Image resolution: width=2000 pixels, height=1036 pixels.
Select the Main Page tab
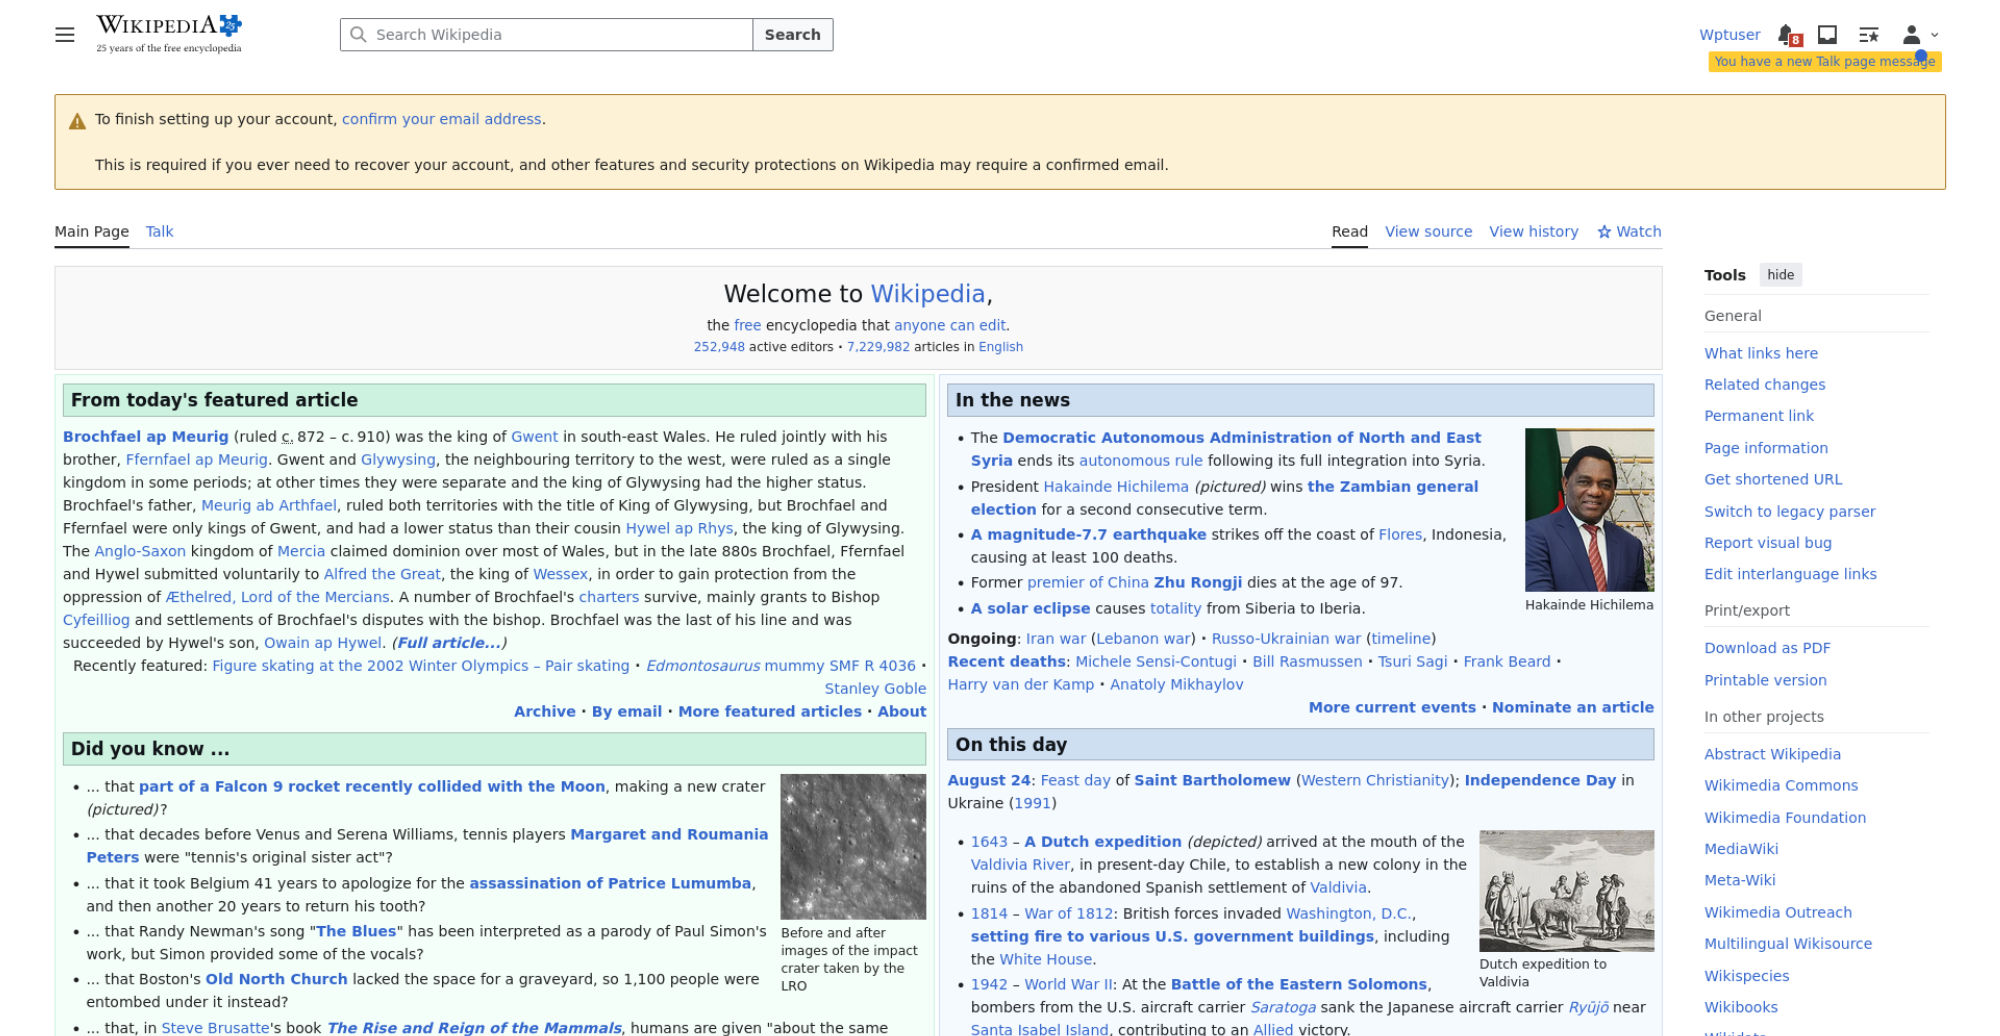tap(92, 232)
